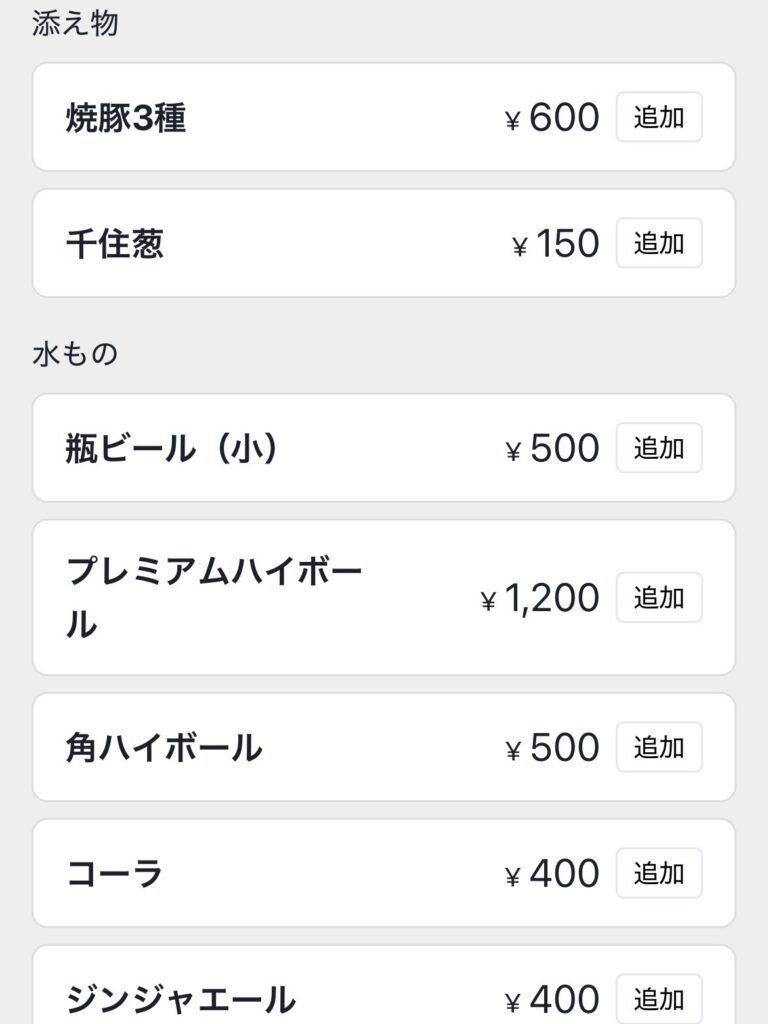
Task: Add 角ハイボール to the order
Action: point(658,747)
